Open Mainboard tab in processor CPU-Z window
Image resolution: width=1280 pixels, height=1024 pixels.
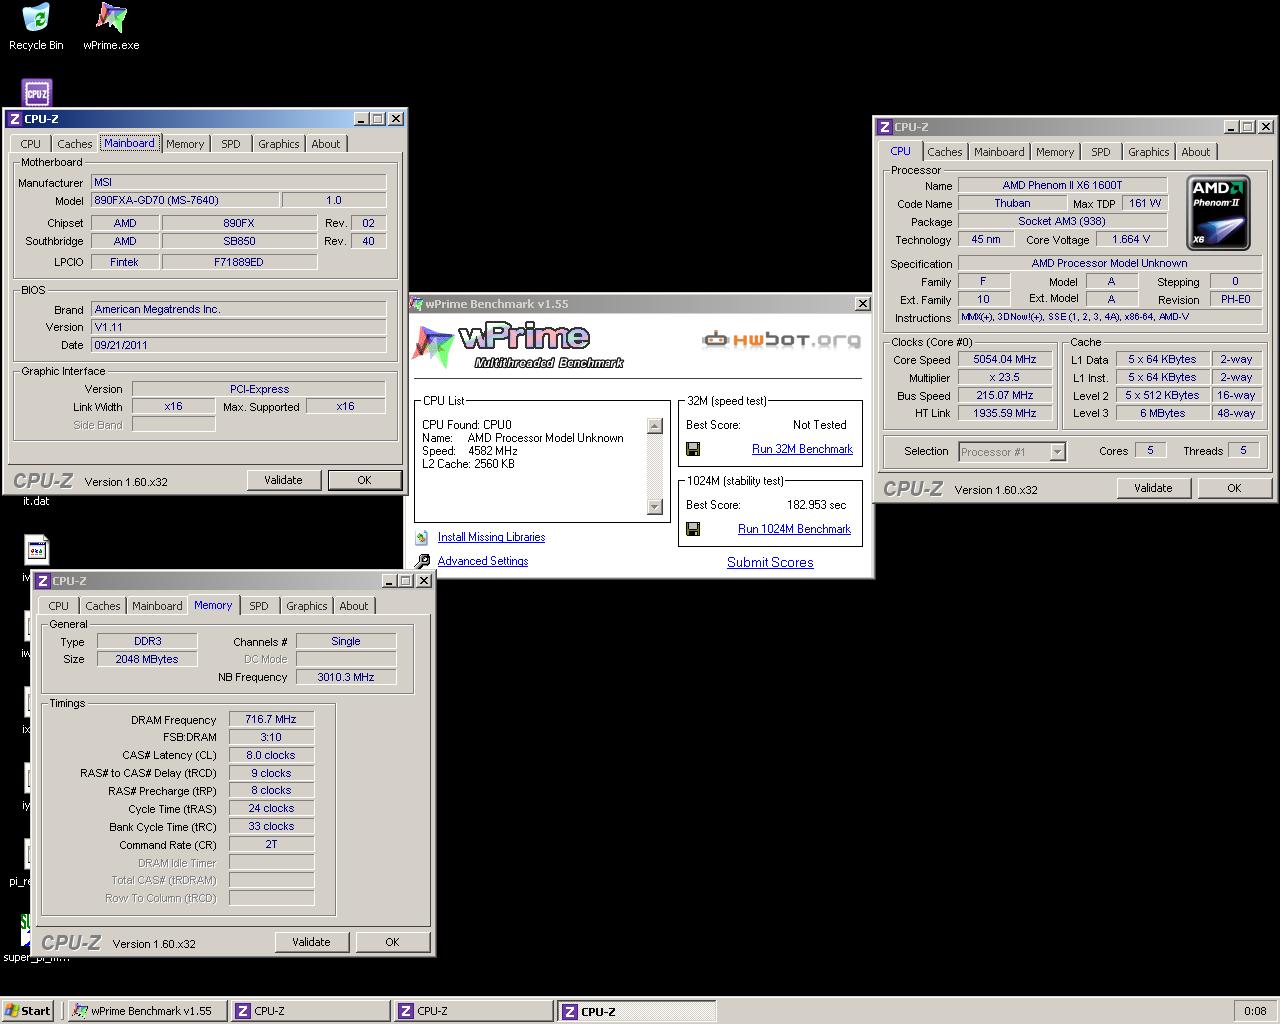[x=999, y=152]
